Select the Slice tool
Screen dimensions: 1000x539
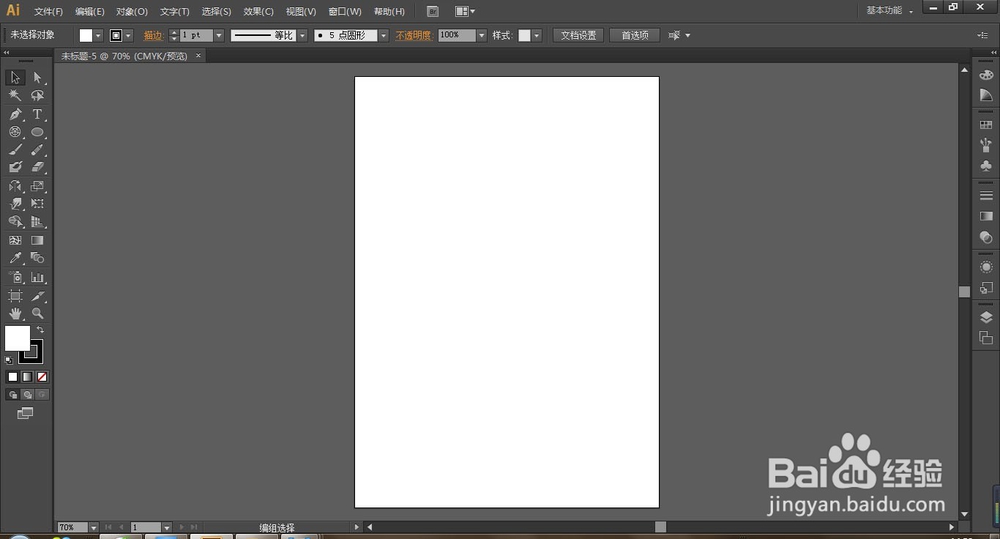[x=37, y=296]
